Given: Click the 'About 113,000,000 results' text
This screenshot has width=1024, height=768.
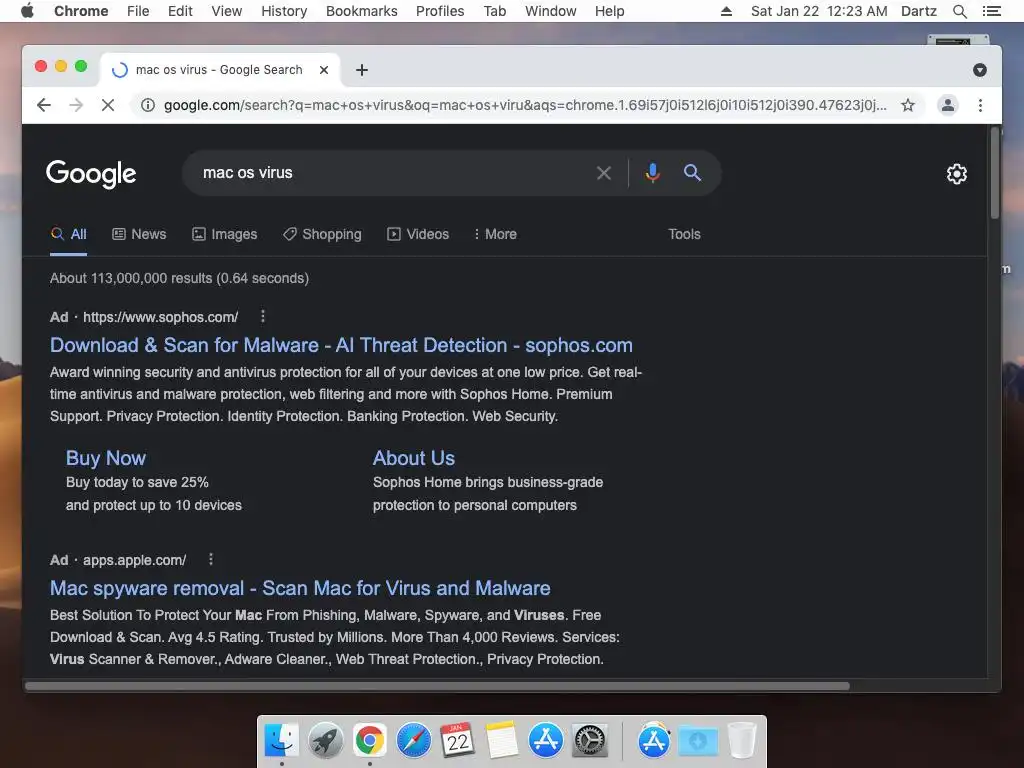Looking at the screenshot, I should (180, 278).
